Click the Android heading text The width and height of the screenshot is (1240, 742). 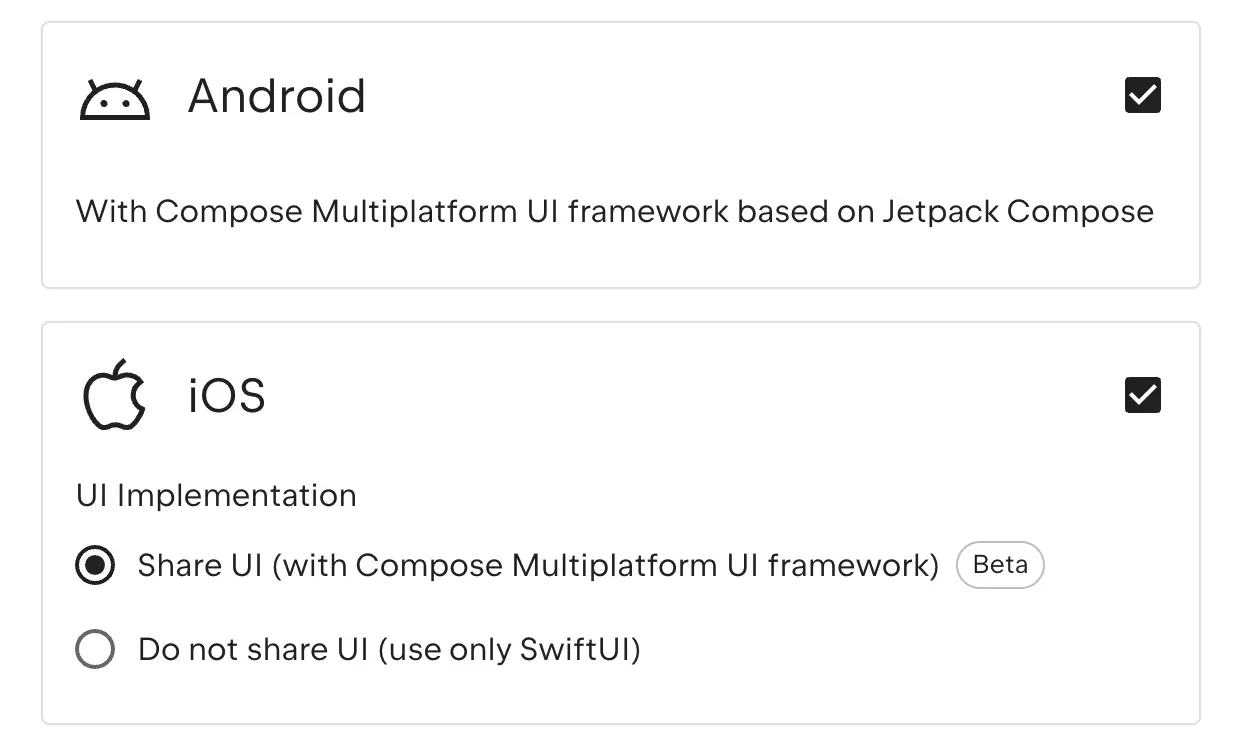coord(276,96)
